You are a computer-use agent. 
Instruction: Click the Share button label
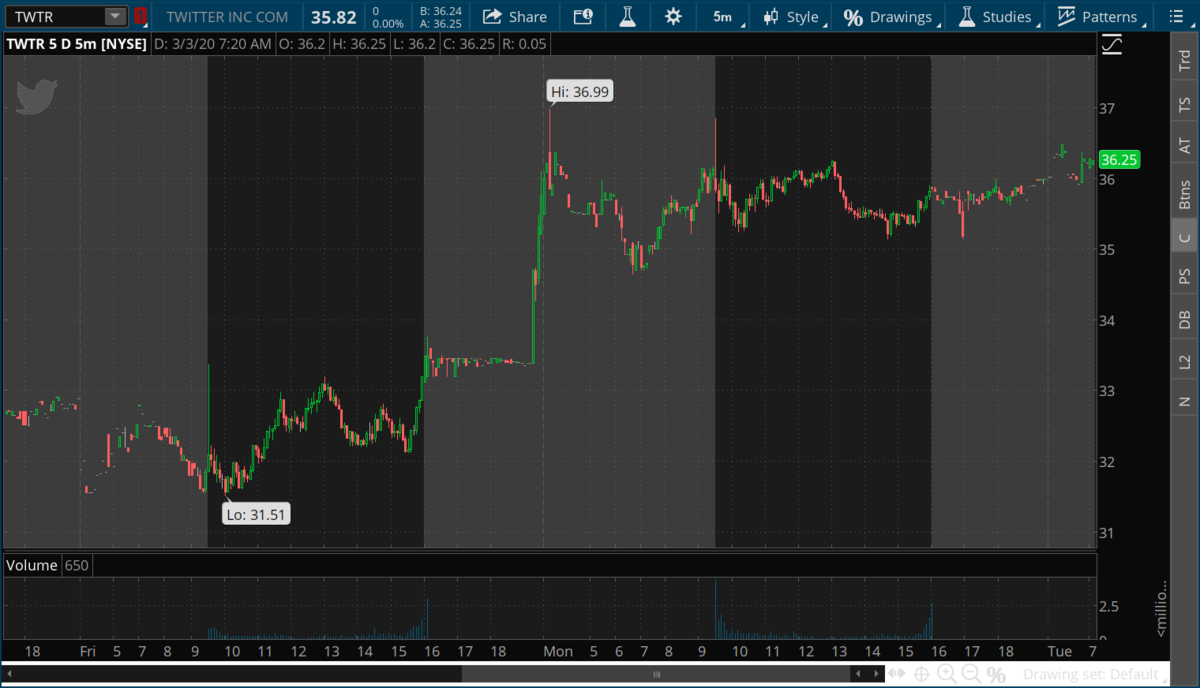(528, 17)
